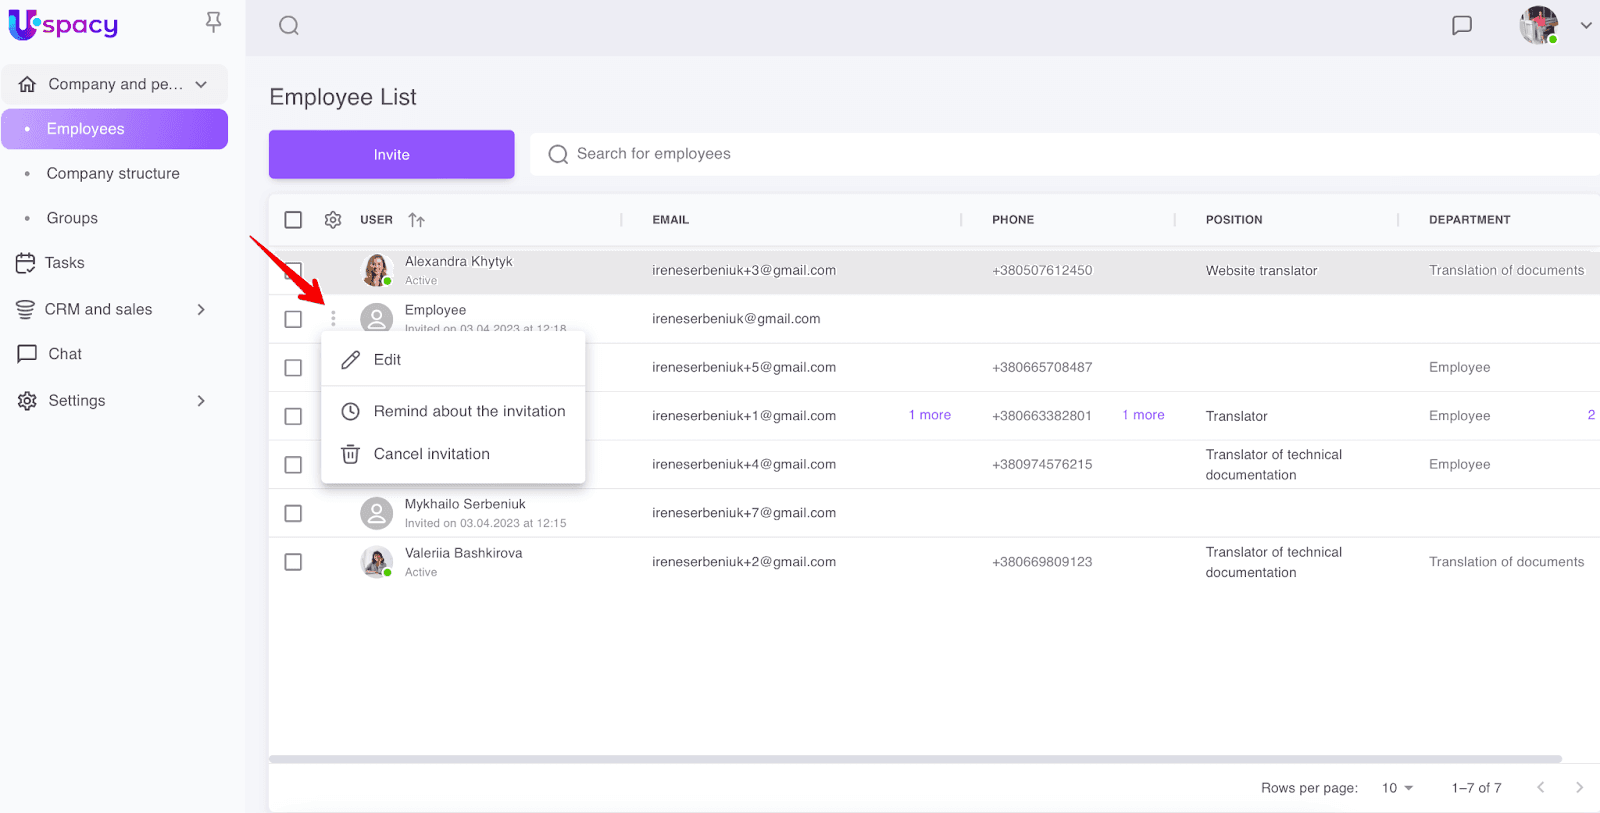1600x813 pixels.
Task: Click the Invite button
Action: click(x=391, y=155)
